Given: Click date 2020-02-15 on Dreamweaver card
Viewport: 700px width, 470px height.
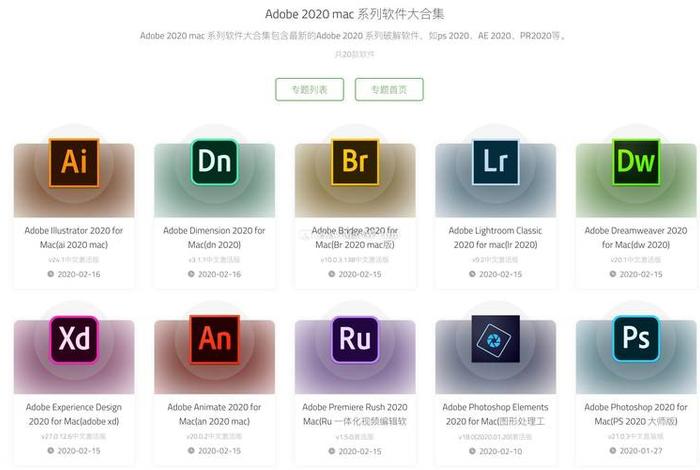Looking at the screenshot, I should [x=642, y=274].
